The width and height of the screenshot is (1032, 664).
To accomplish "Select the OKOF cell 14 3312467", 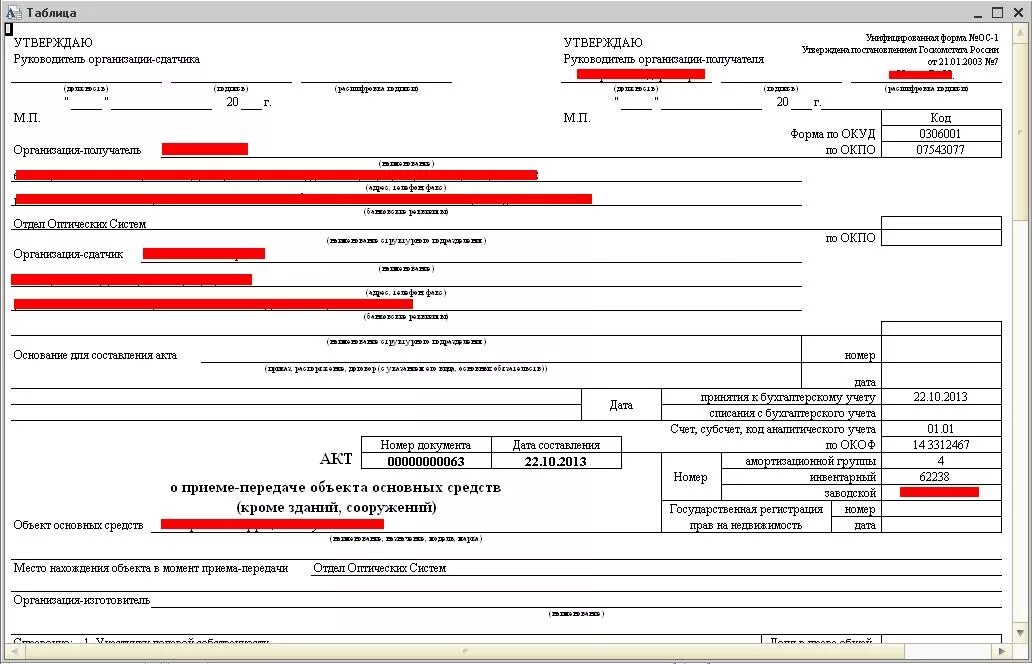I will (x=941, y=445).
